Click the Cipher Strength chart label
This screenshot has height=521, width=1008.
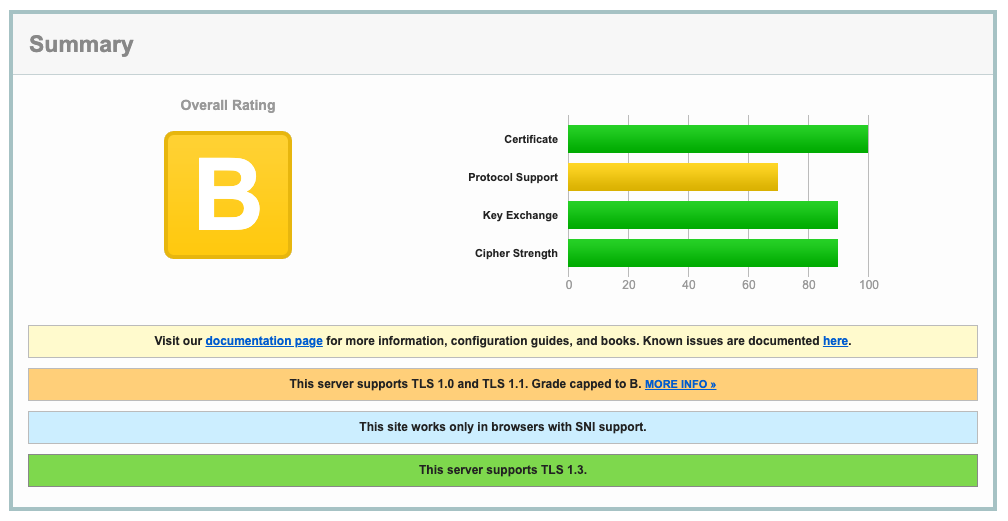(x=516, y=253)
